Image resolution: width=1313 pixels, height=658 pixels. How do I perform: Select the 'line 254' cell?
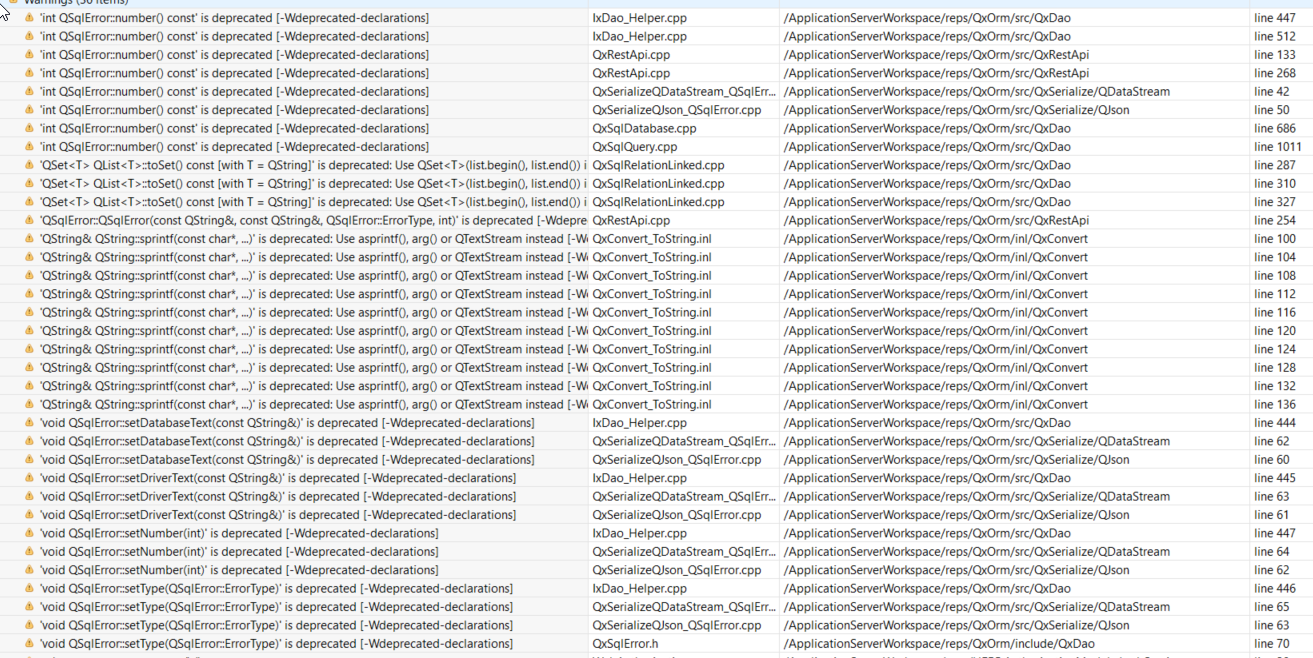click(1274, 221)
